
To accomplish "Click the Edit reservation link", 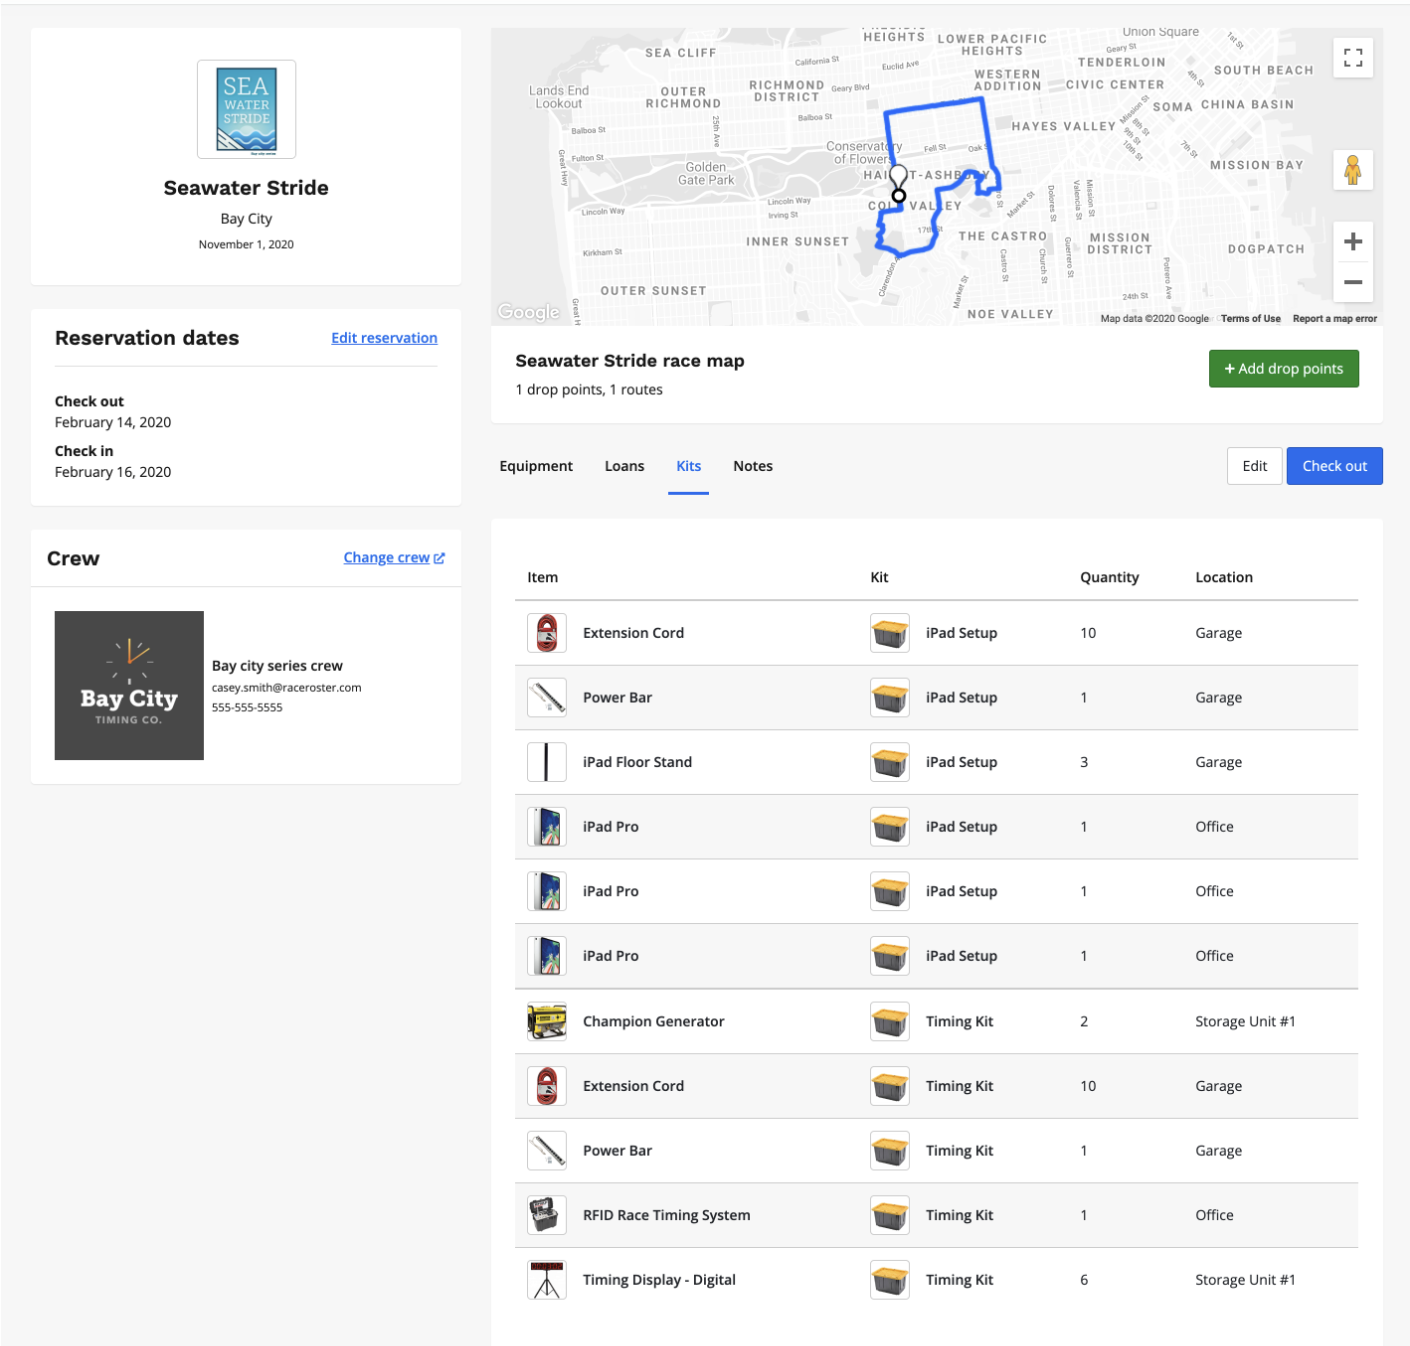I will point(384,338).
